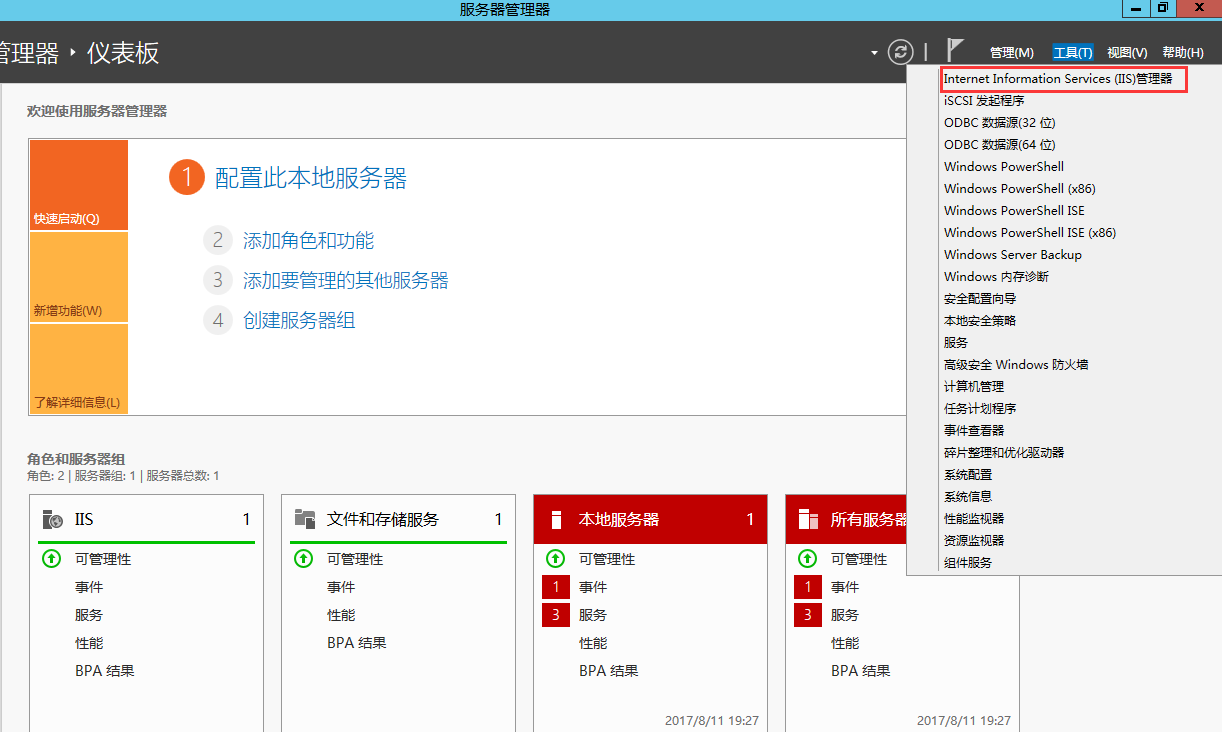The image size is (1222, 732).
Task: Select the Quick Start (快速启动) tile
Action: pyautogui.click(x=79, y=186)
